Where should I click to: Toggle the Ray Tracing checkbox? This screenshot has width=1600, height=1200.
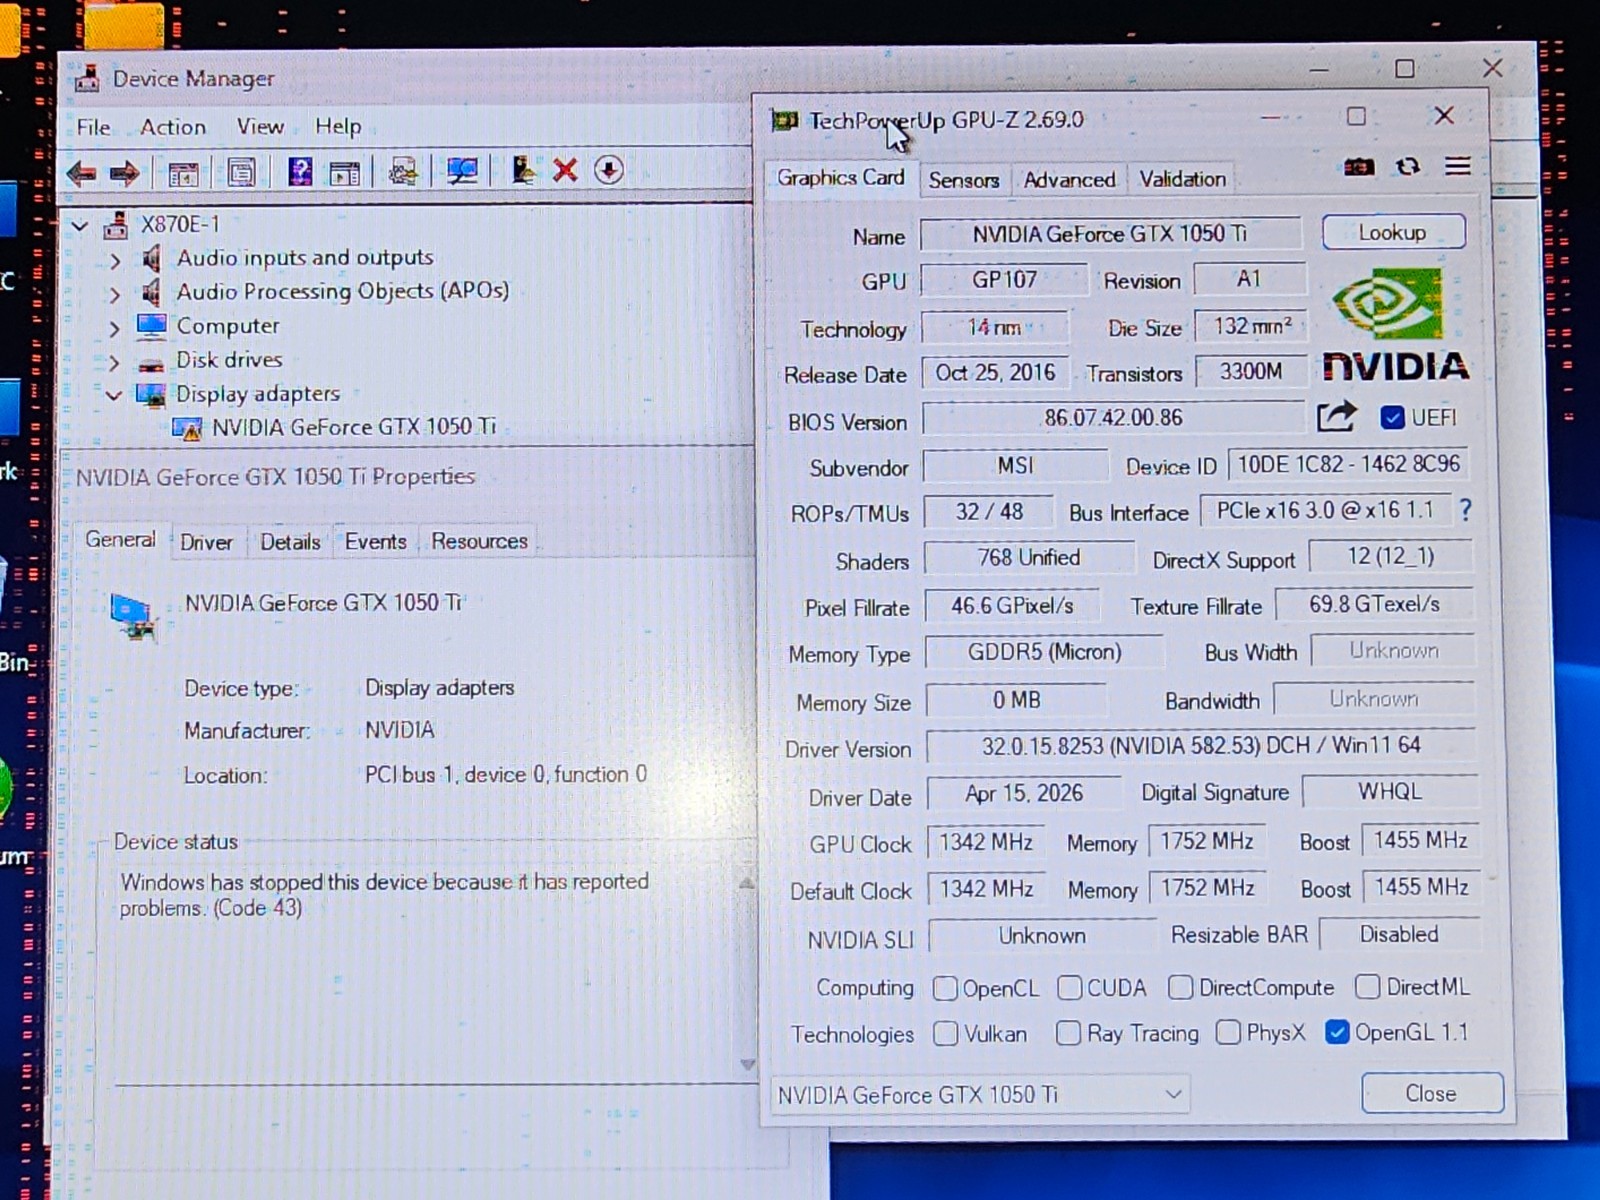(x=1068, y=1033)
